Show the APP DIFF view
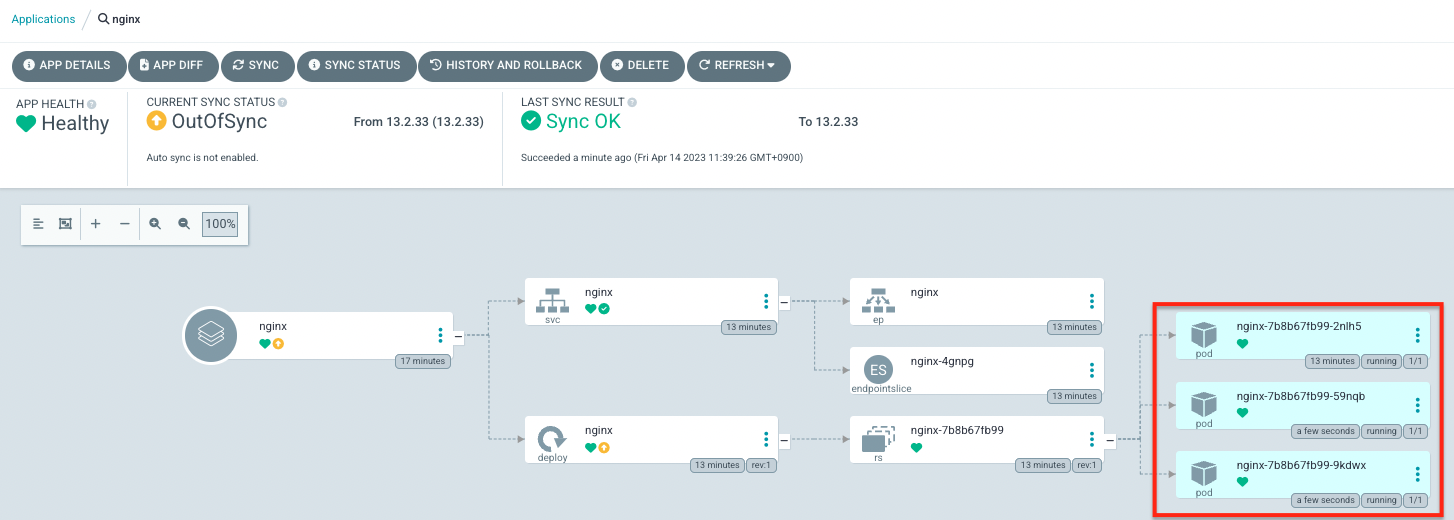This screenshot has height=520, width=1454. click(x=173, y=65)
